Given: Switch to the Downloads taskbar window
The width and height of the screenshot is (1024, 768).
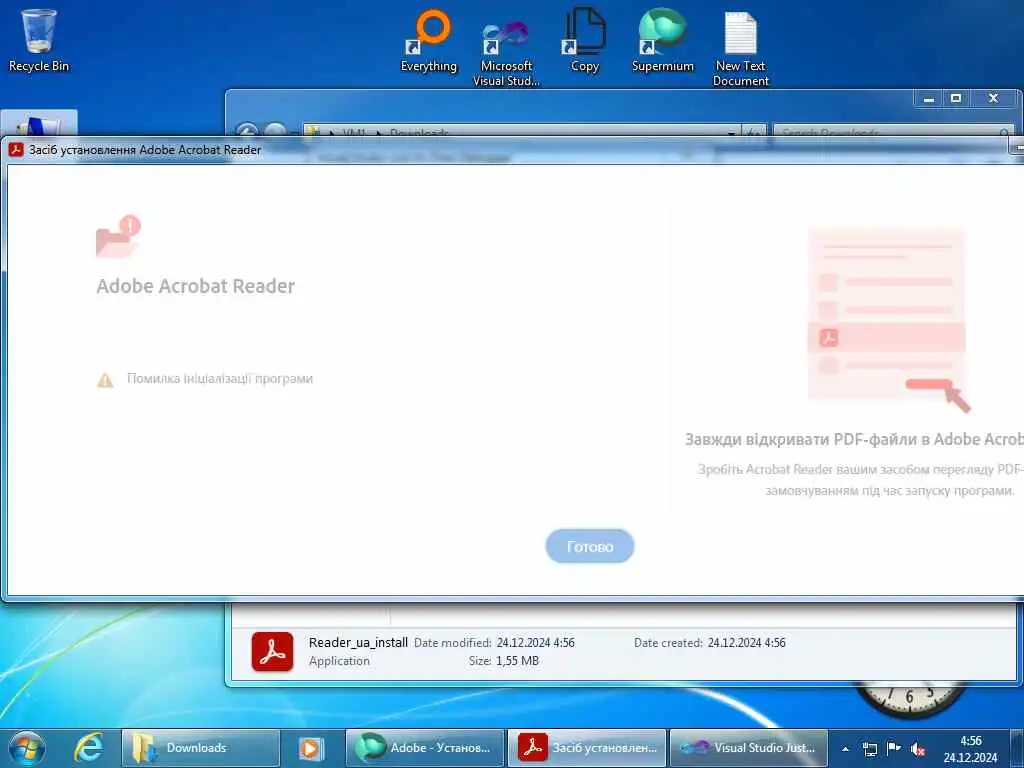Looking at the screenshot, I should tap(200, 748).
